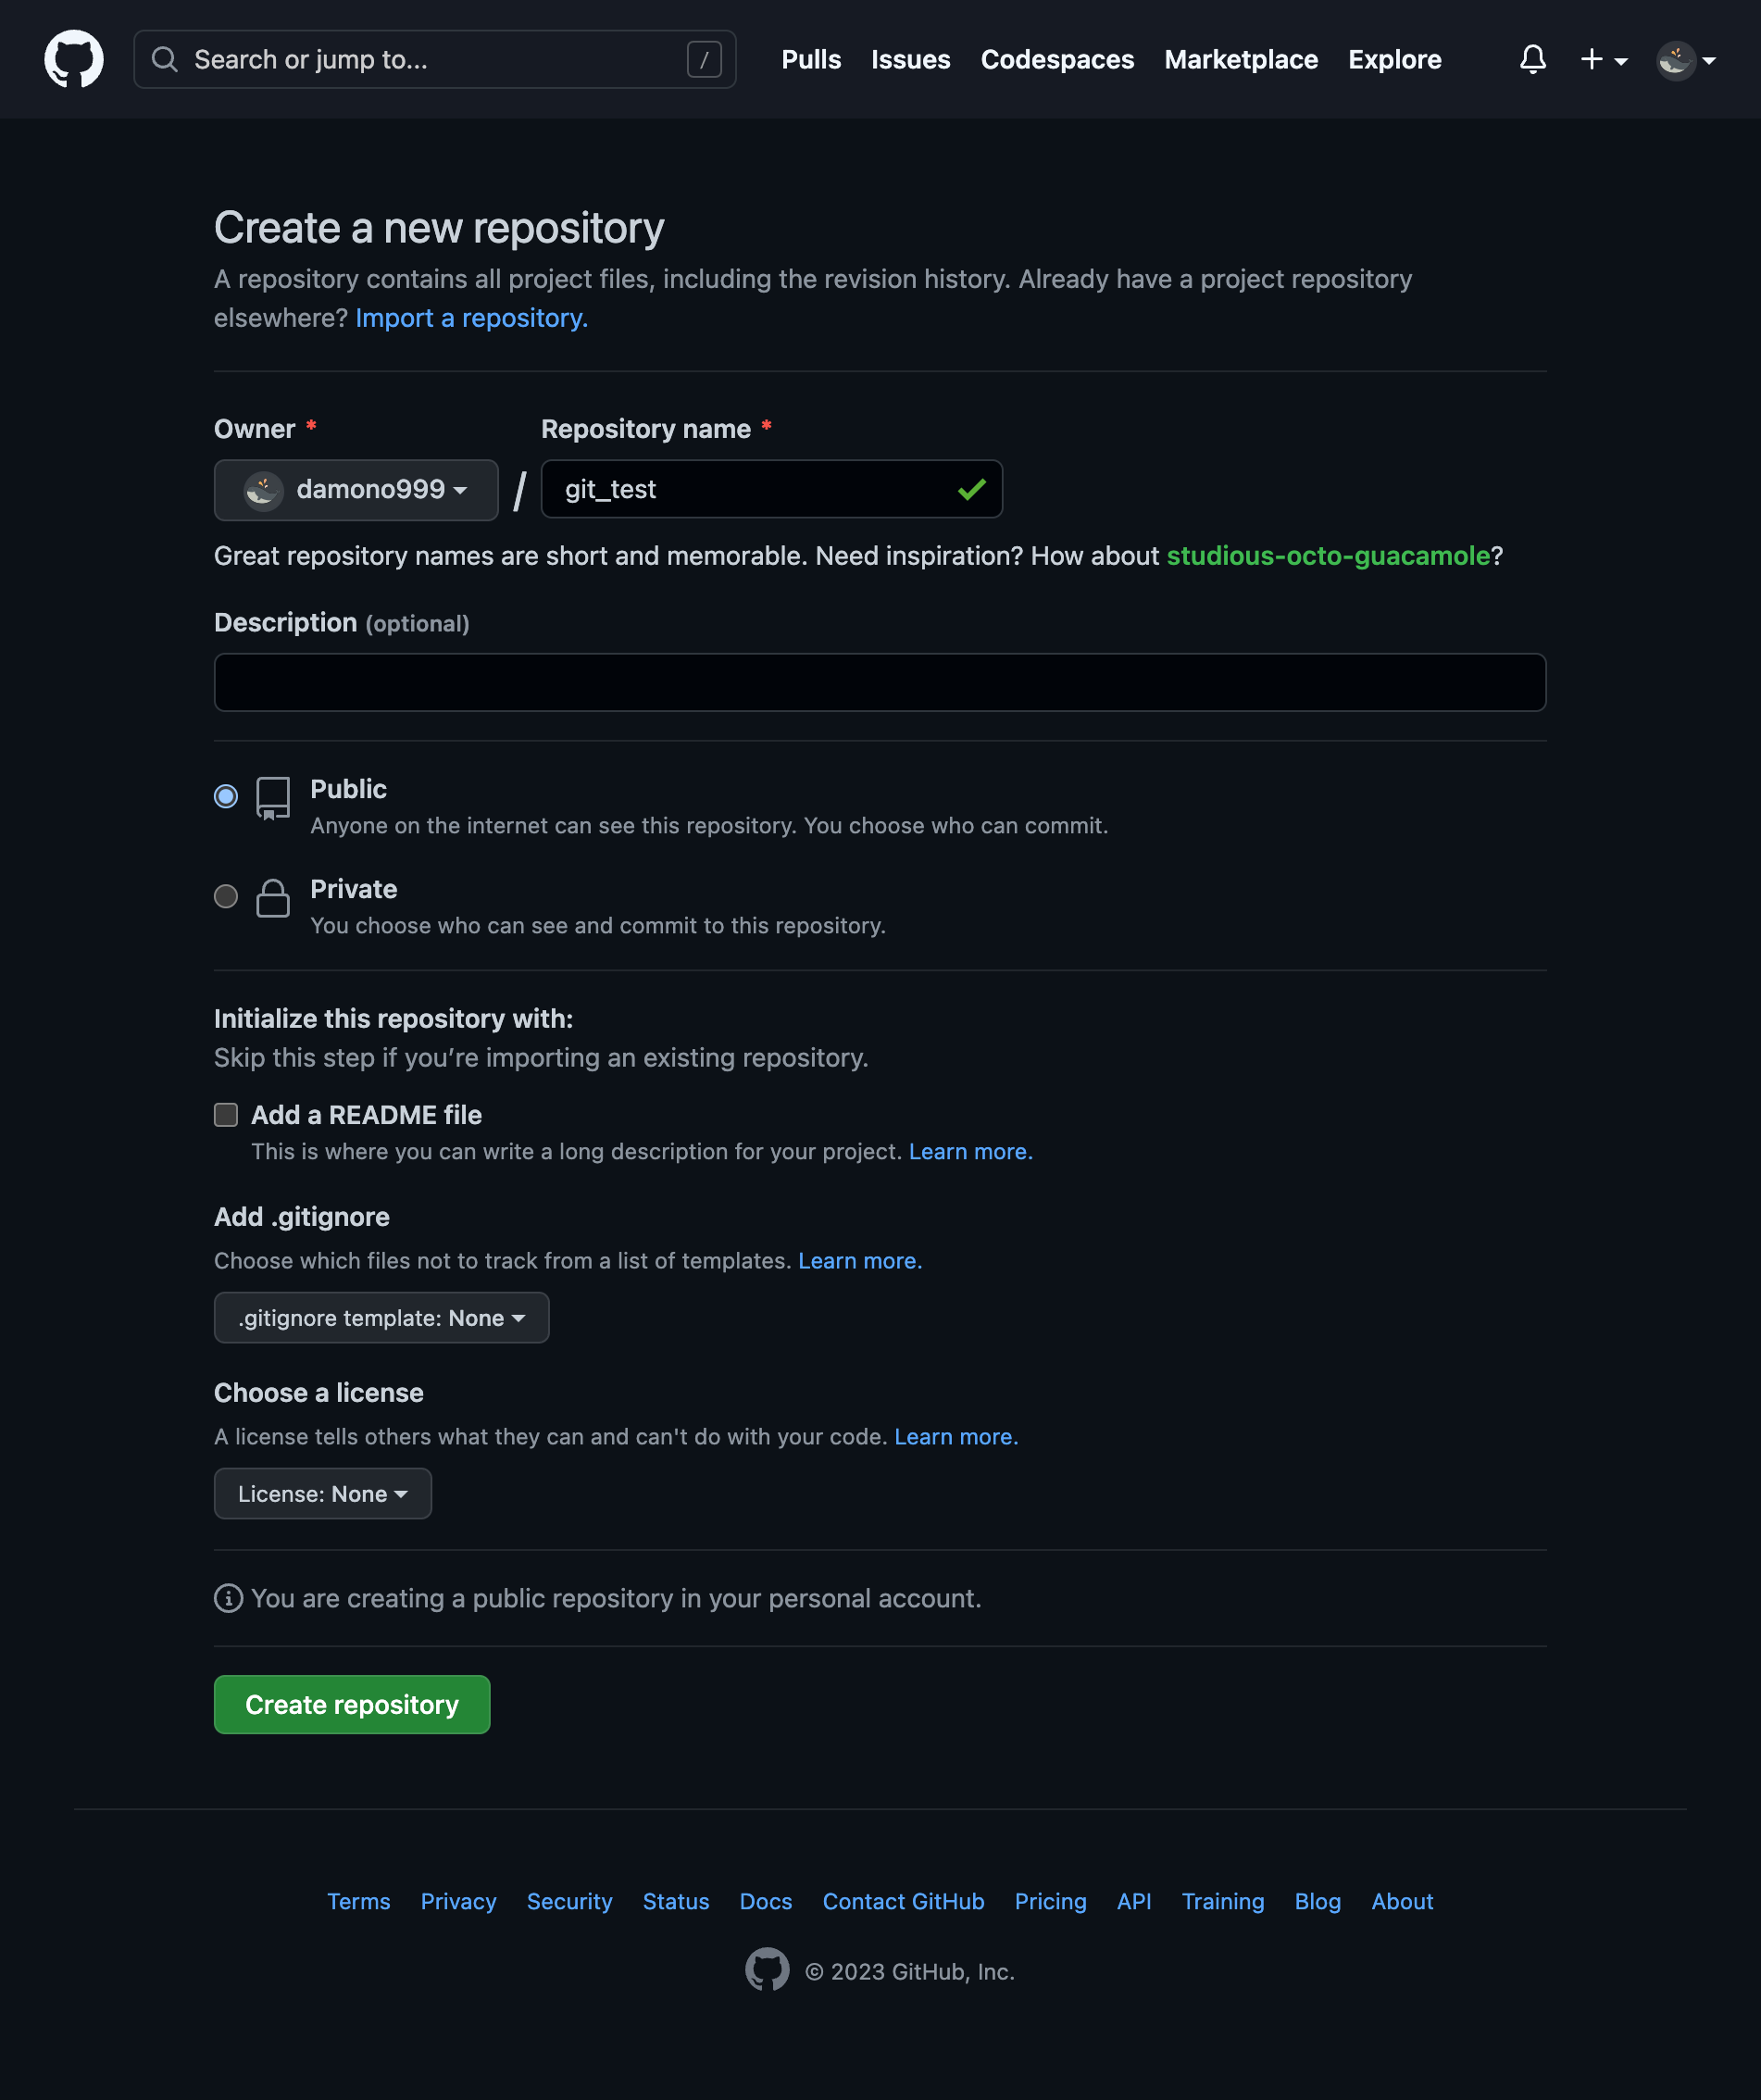Image resolution: width=1761 pixels, height=2100 pixels.
Task: Select the Private visibility radio button
Action: point(226,896)
